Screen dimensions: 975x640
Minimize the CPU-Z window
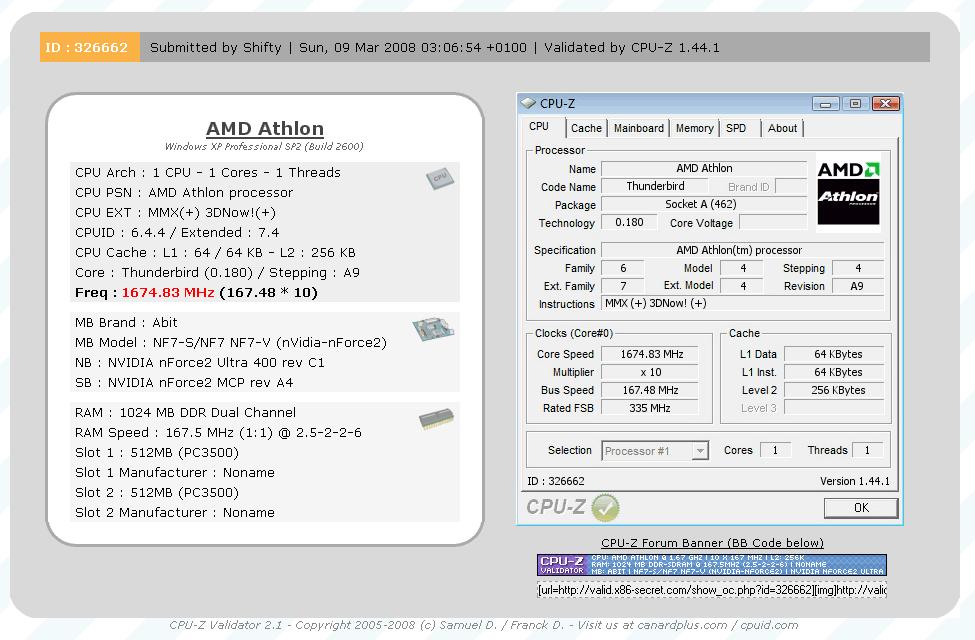pyautogui.click(x=825, y=103)
